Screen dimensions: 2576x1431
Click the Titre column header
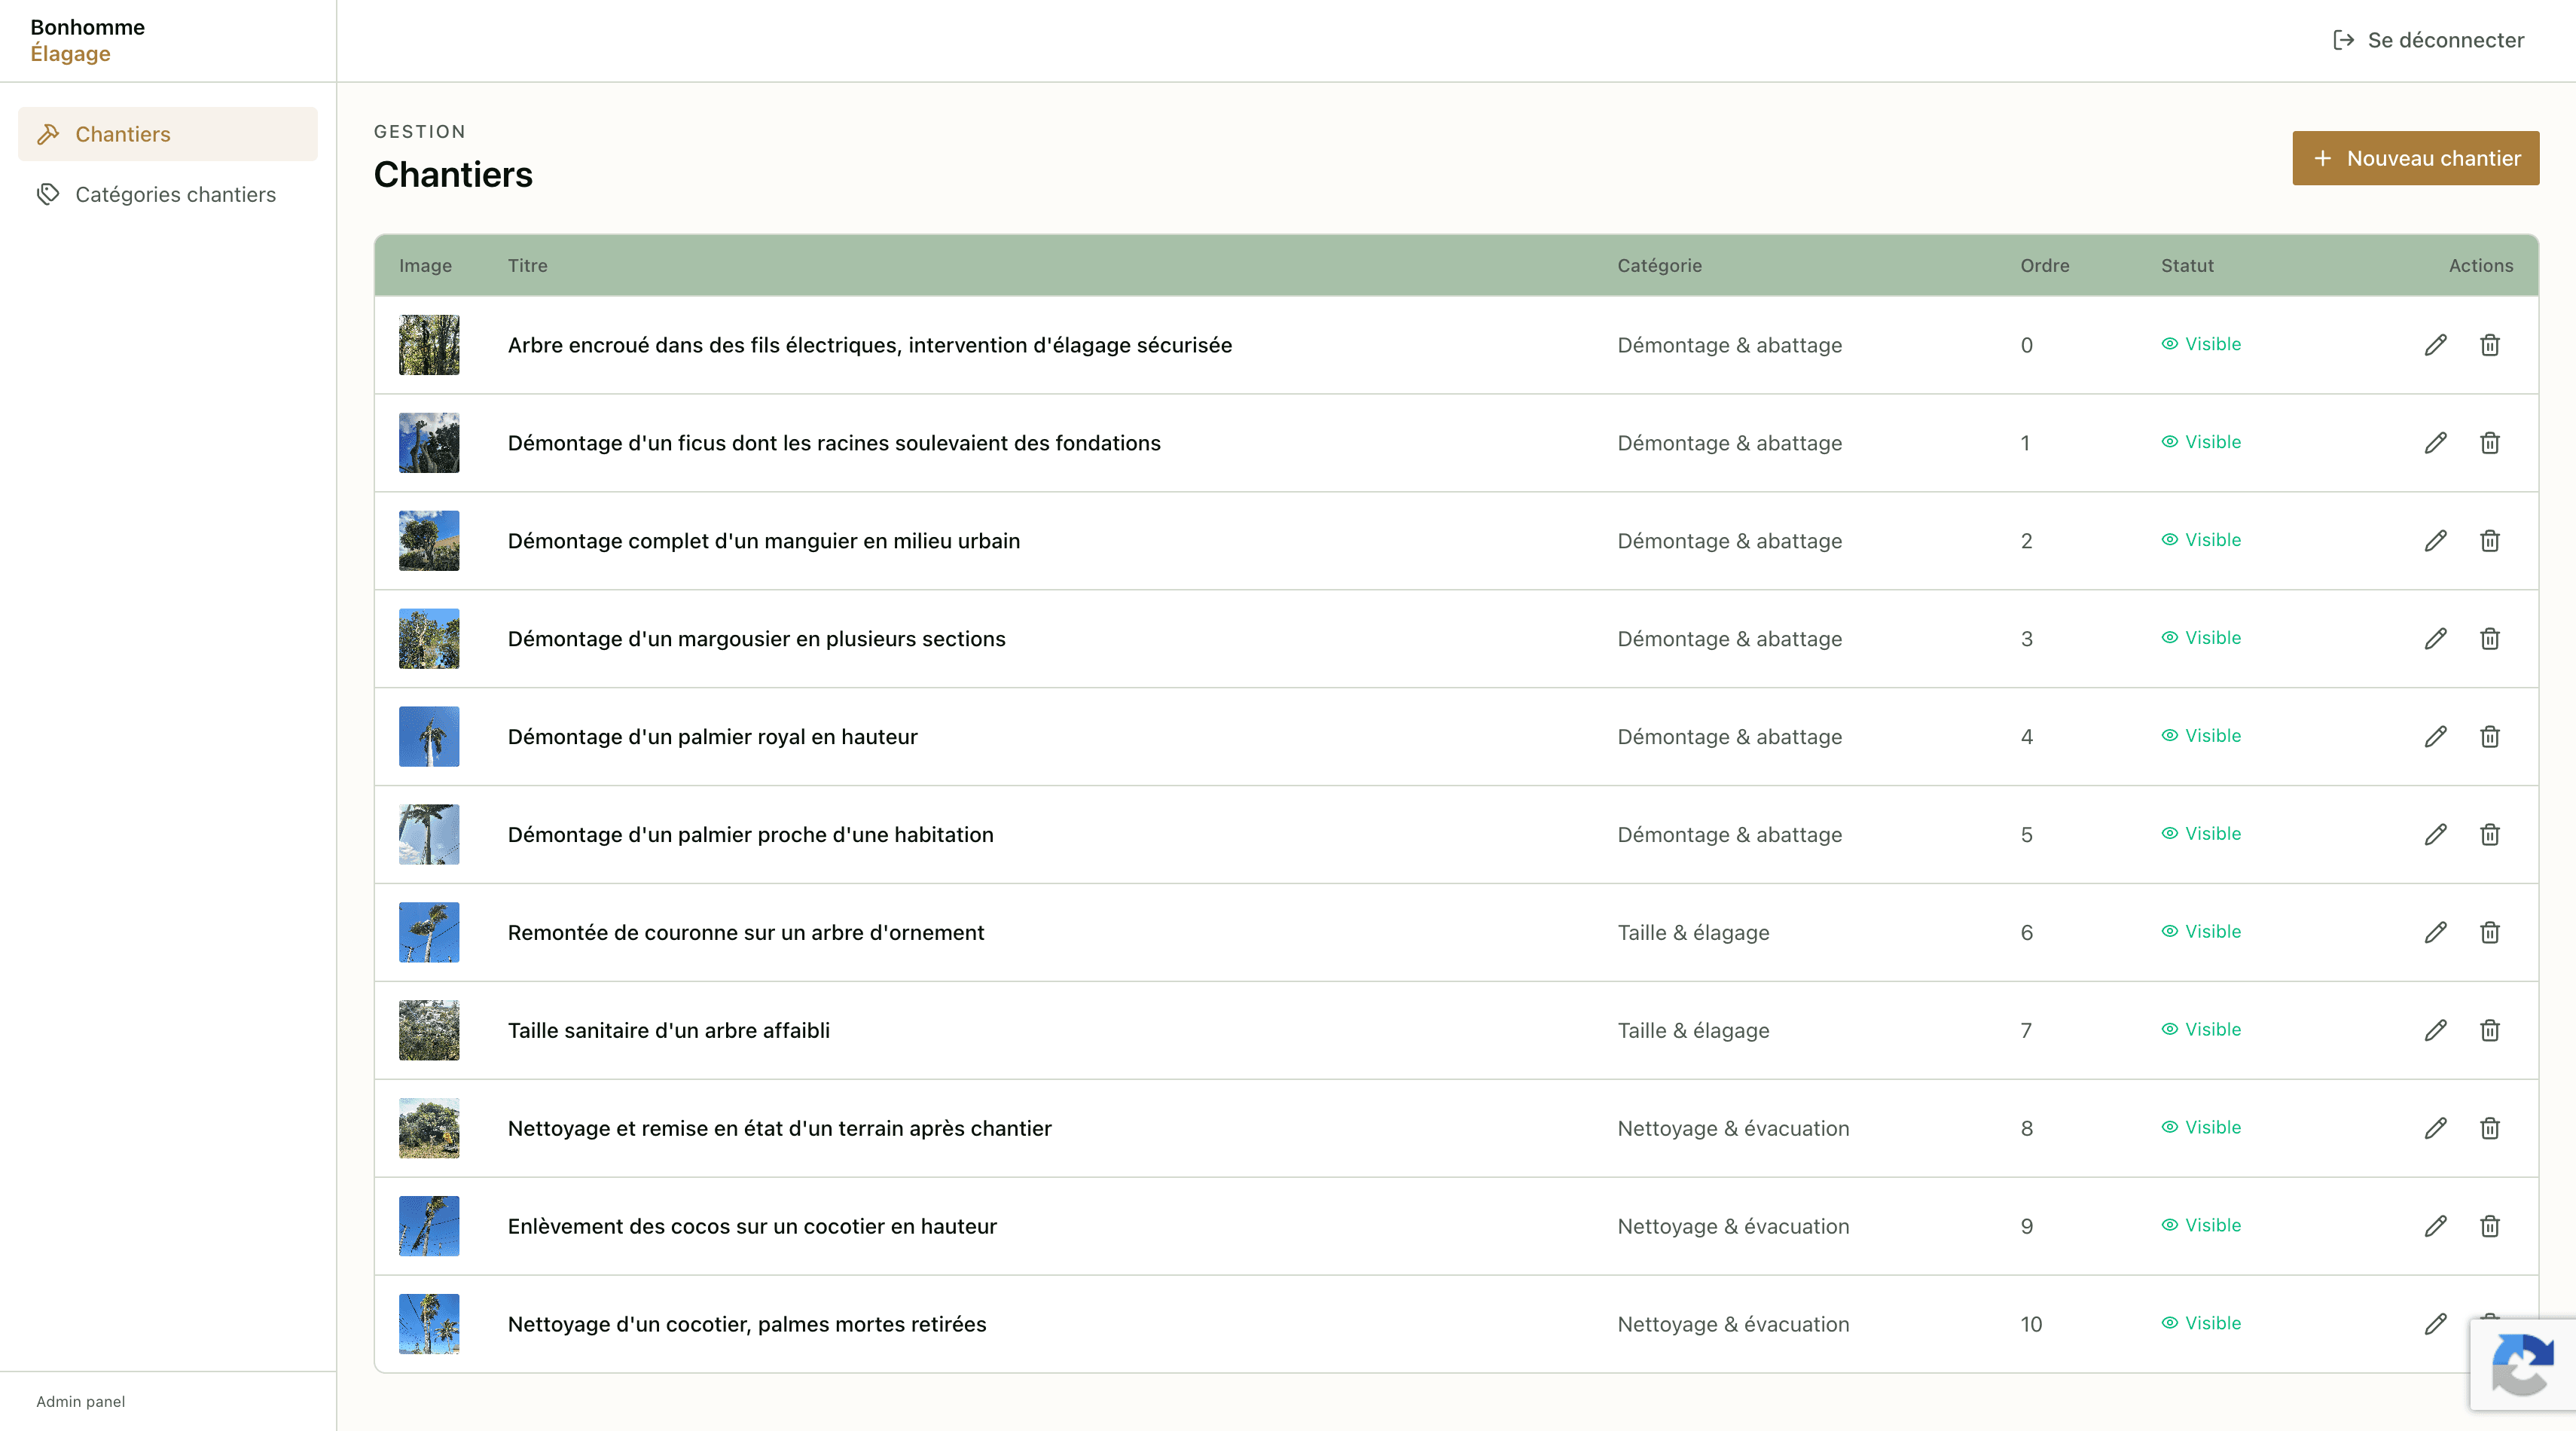click(x=527, y=266)
